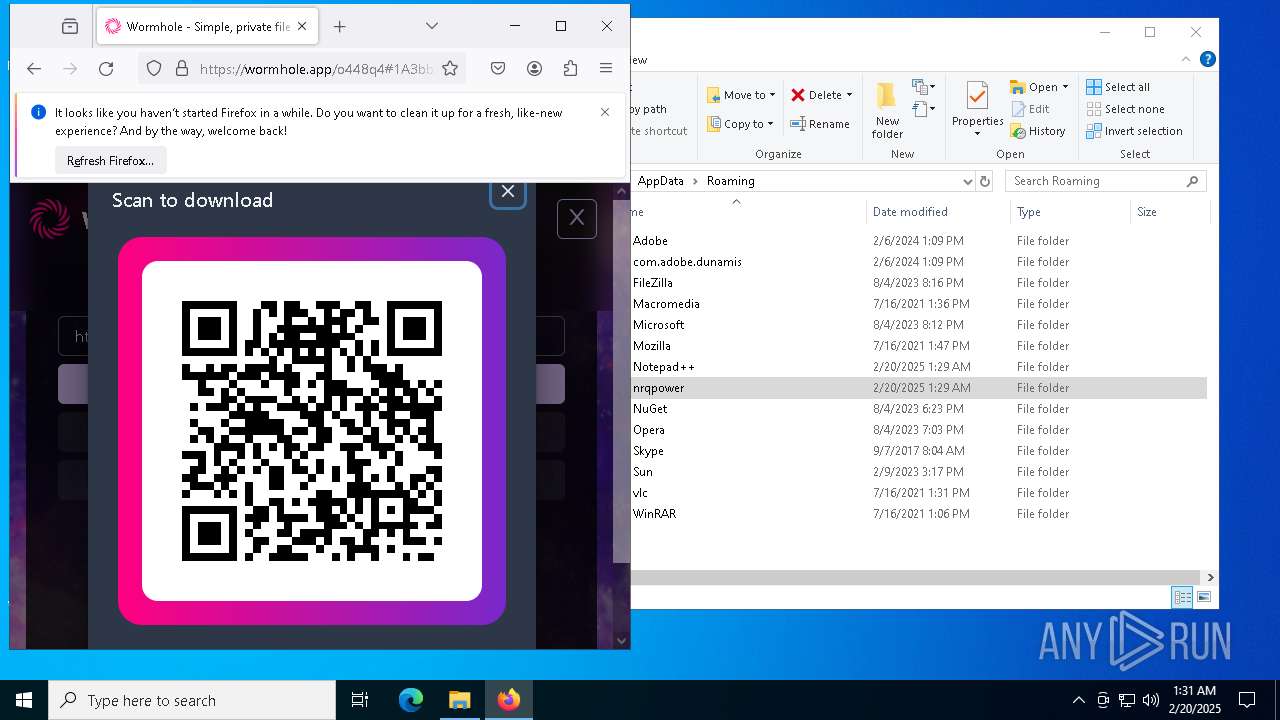The width and height of the screenshot is (1280, 720).
Task: Click Search Roaming box
Action: point(1105,181)
